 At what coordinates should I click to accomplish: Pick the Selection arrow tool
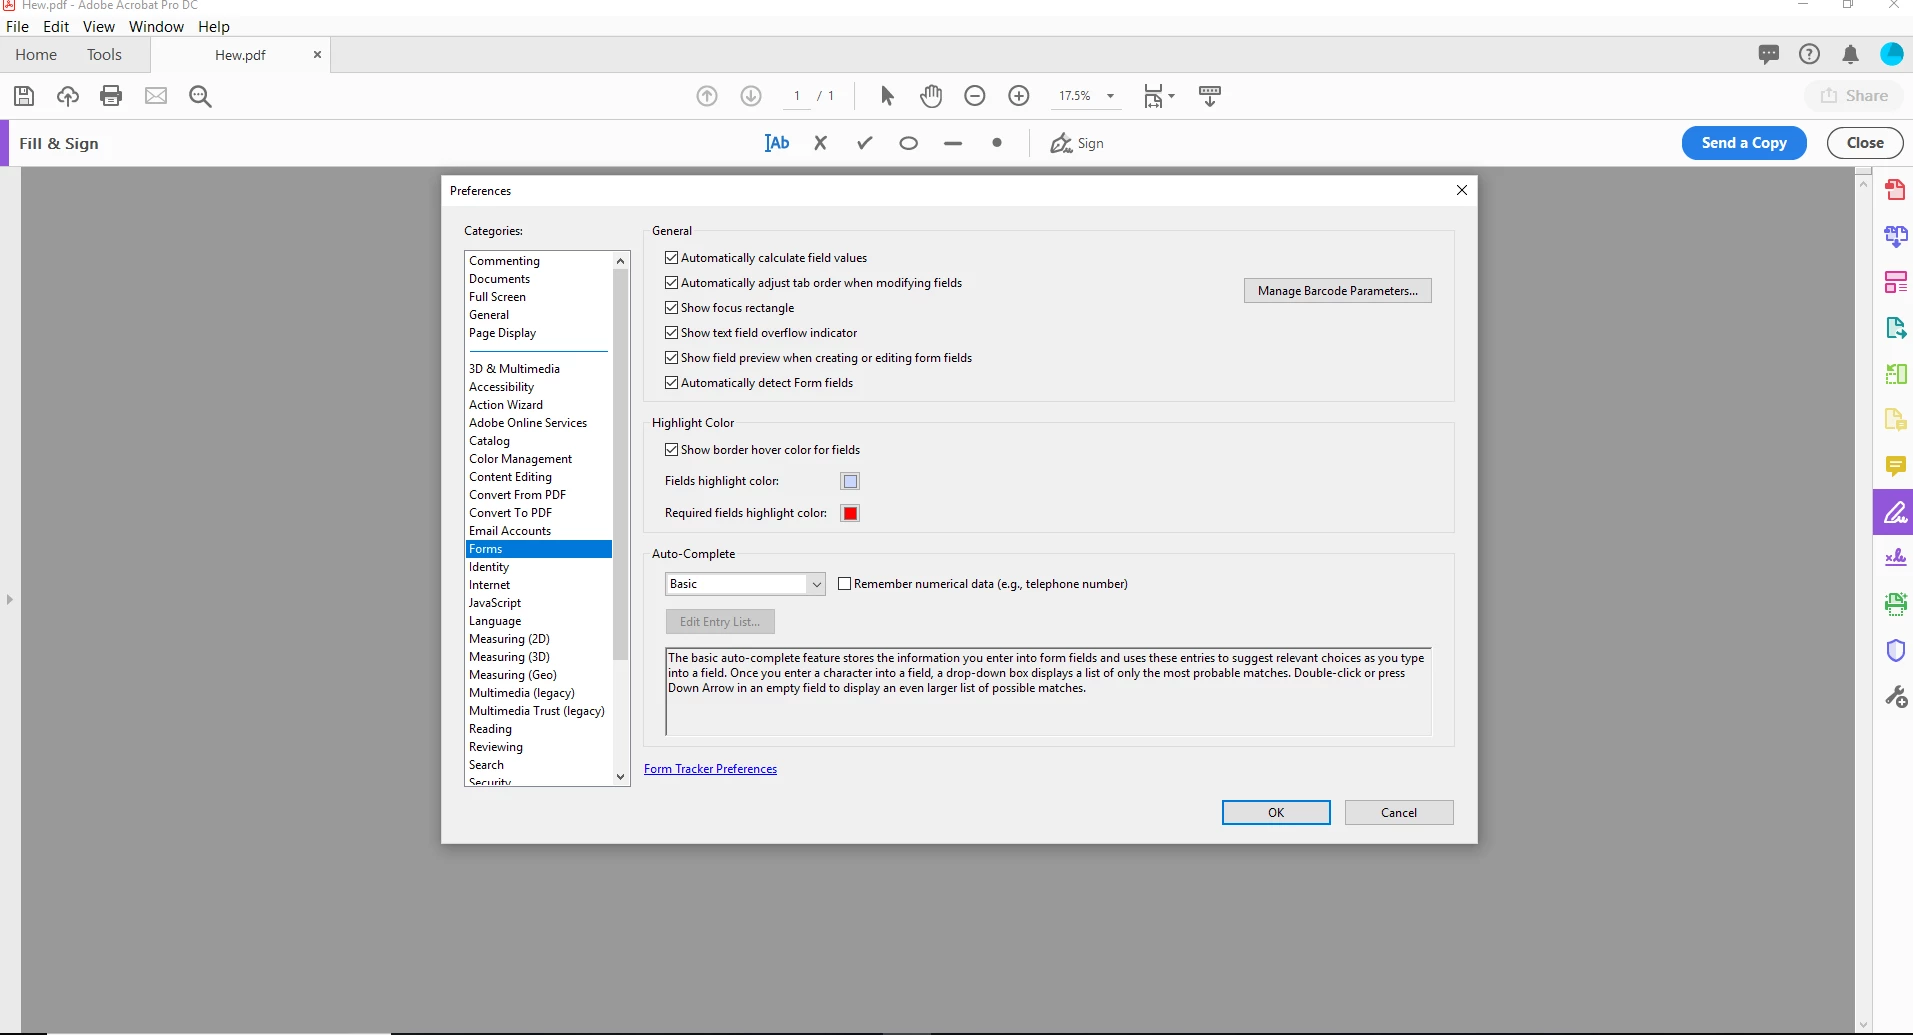pos(887,96)
